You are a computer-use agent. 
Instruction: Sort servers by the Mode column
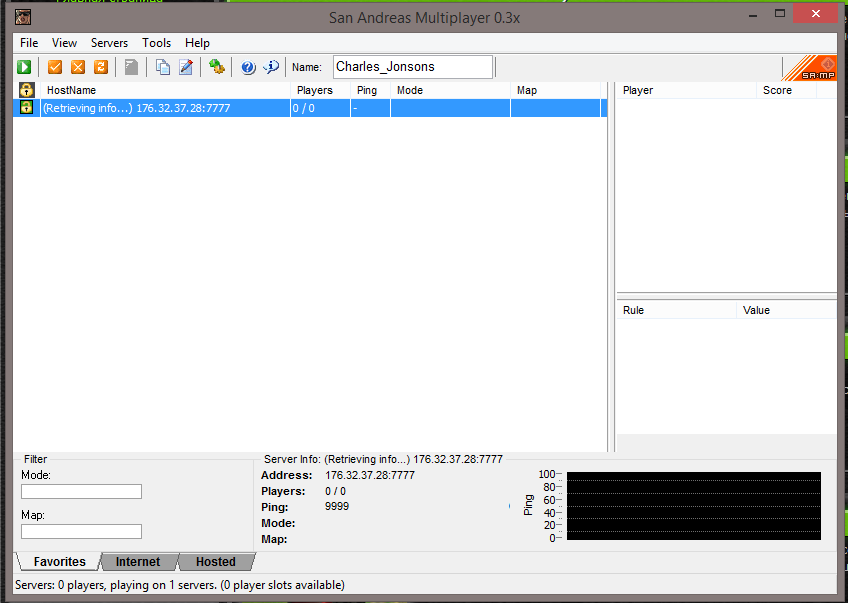(450, 90)
